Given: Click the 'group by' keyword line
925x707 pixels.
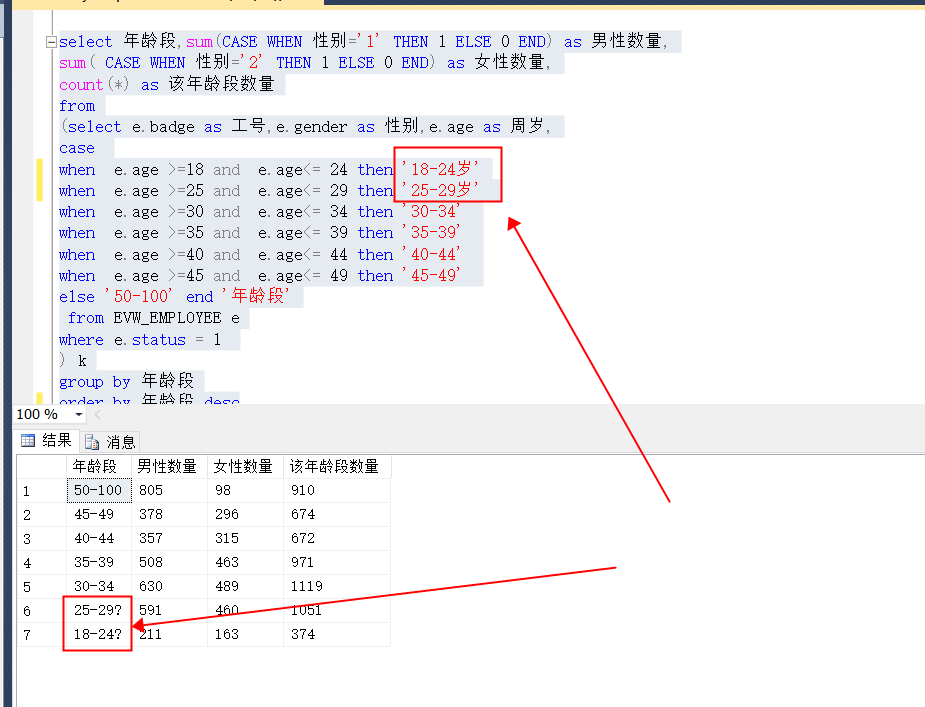Looking at the screenshot, I should [x=94, y=382].
